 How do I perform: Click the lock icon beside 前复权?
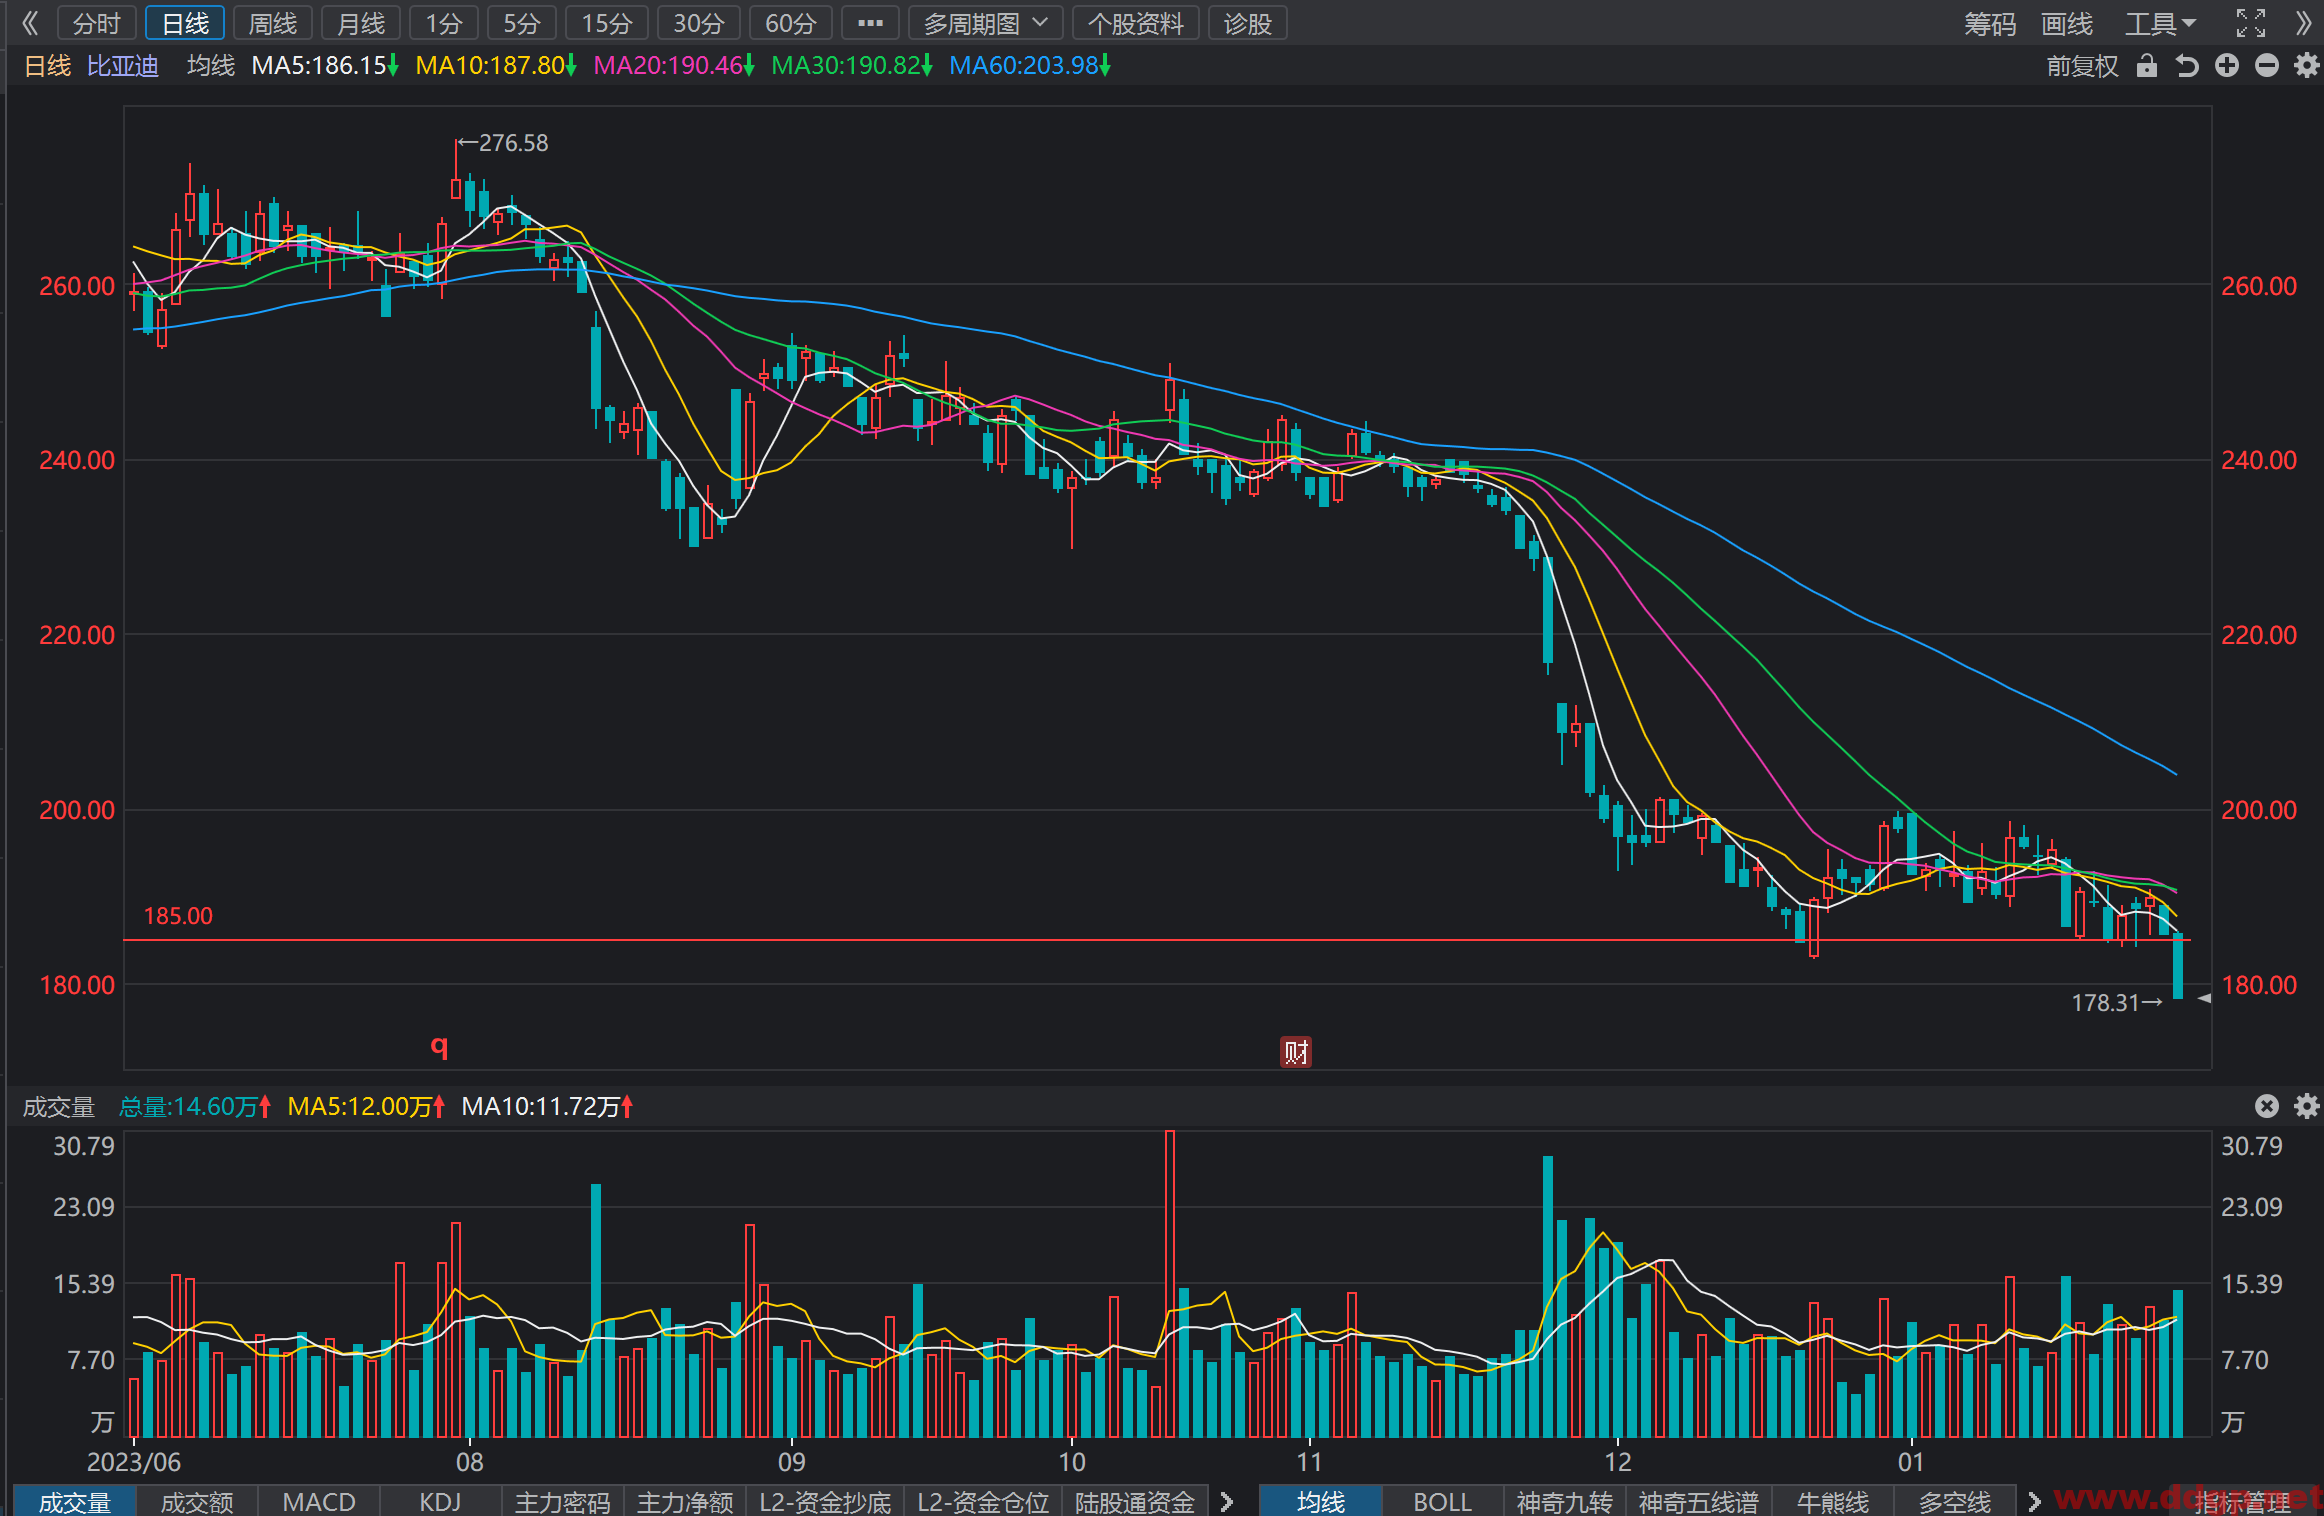[2146, 66]
